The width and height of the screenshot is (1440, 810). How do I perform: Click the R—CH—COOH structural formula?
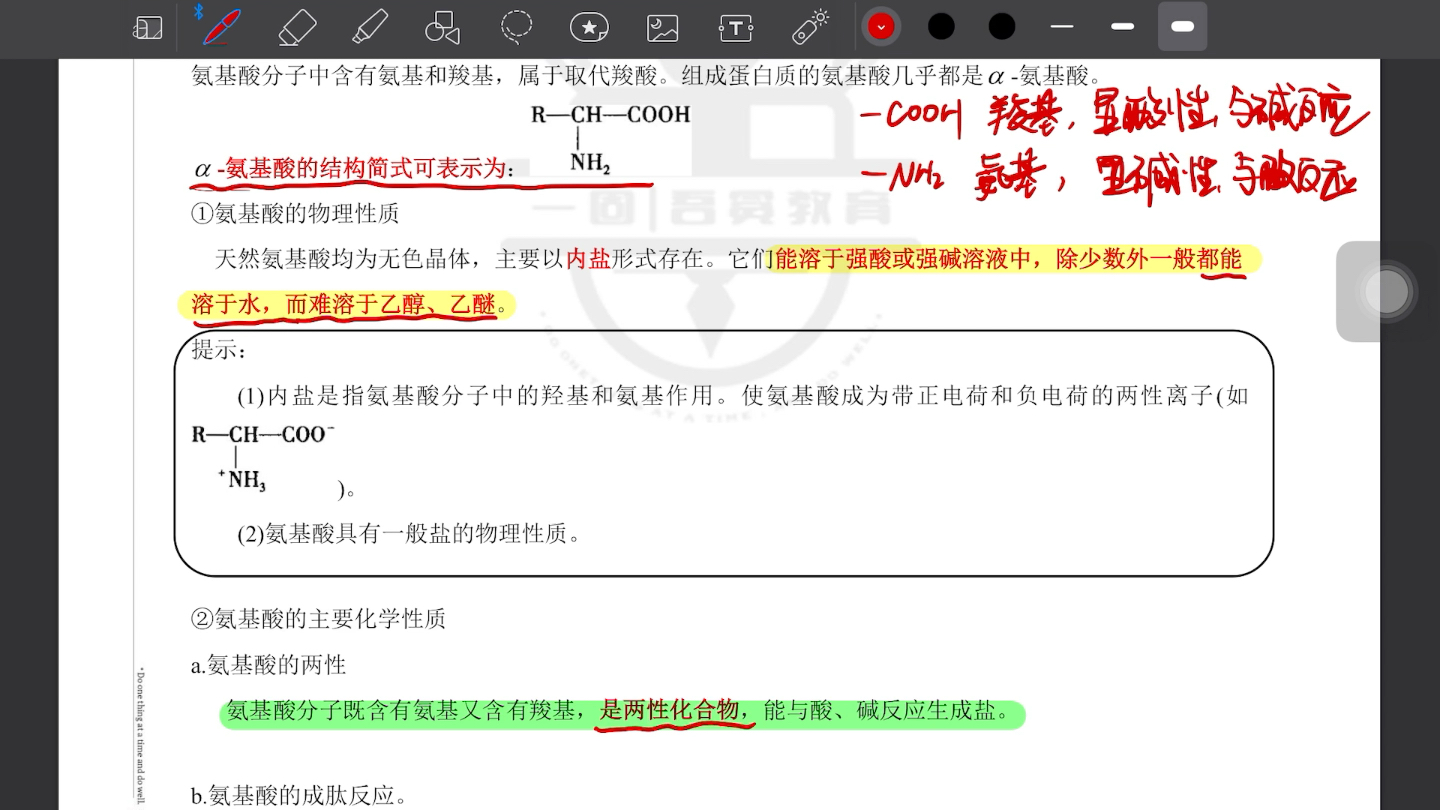click(610, 137)
